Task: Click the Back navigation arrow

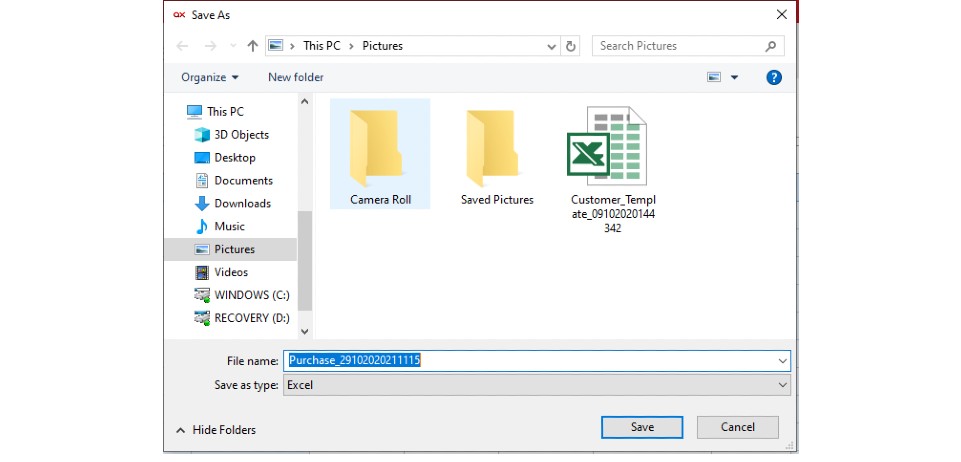Action: pyautogui.click(x=182, y=46)
